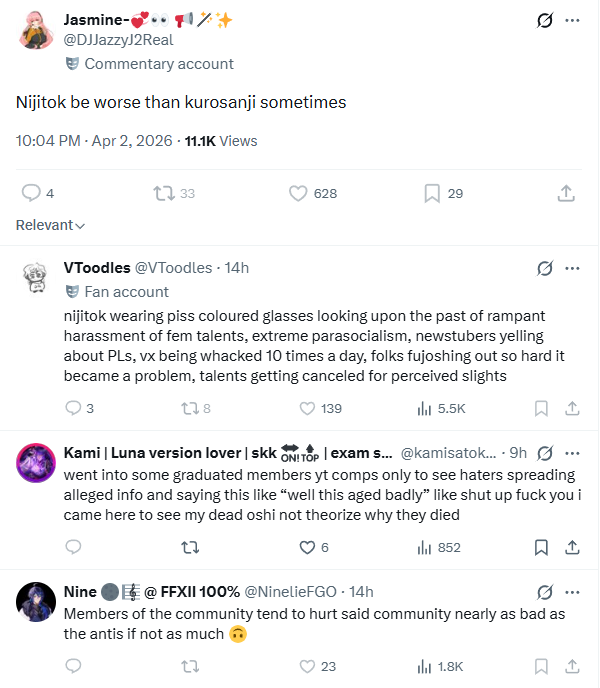Repost Jasmine's Nijitok post
The image size is (600, 688).
(x=163, y=193)
